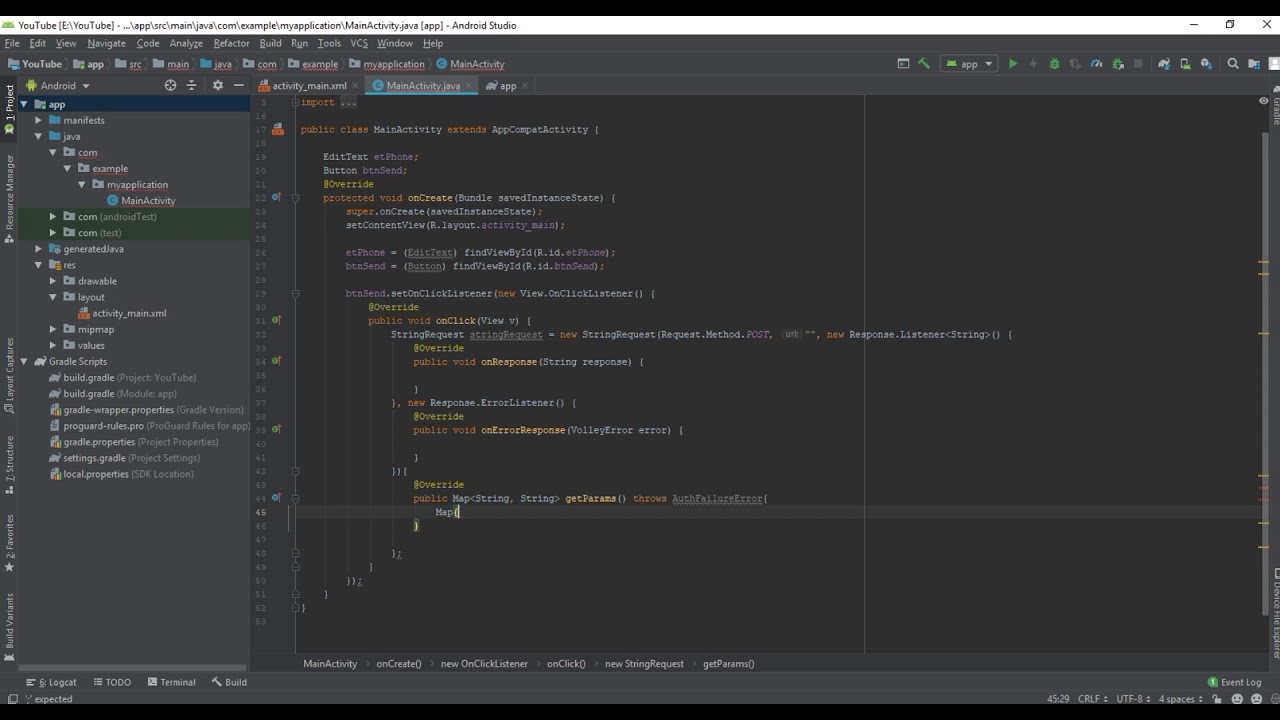Open the Terminal tool window
The height and width of the screenshot is (720, 1280).
pos(171,682)
